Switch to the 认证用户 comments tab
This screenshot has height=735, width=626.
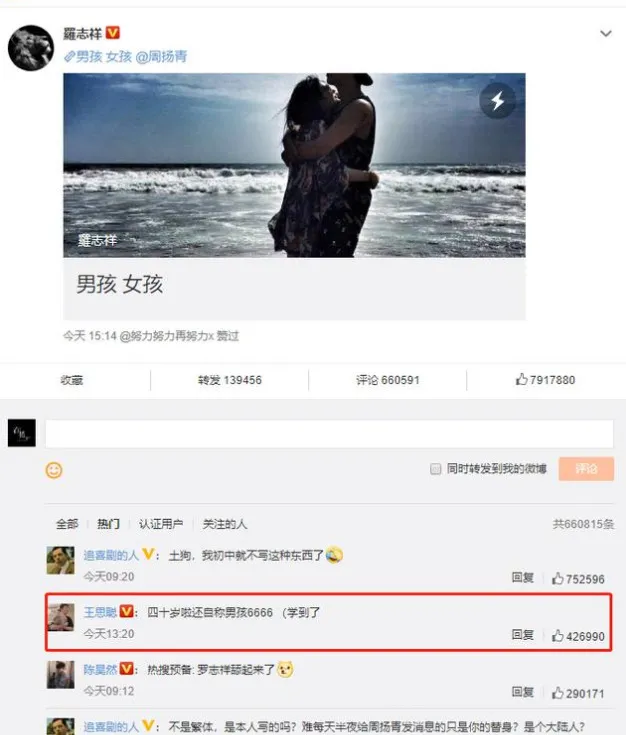[161, 524]
